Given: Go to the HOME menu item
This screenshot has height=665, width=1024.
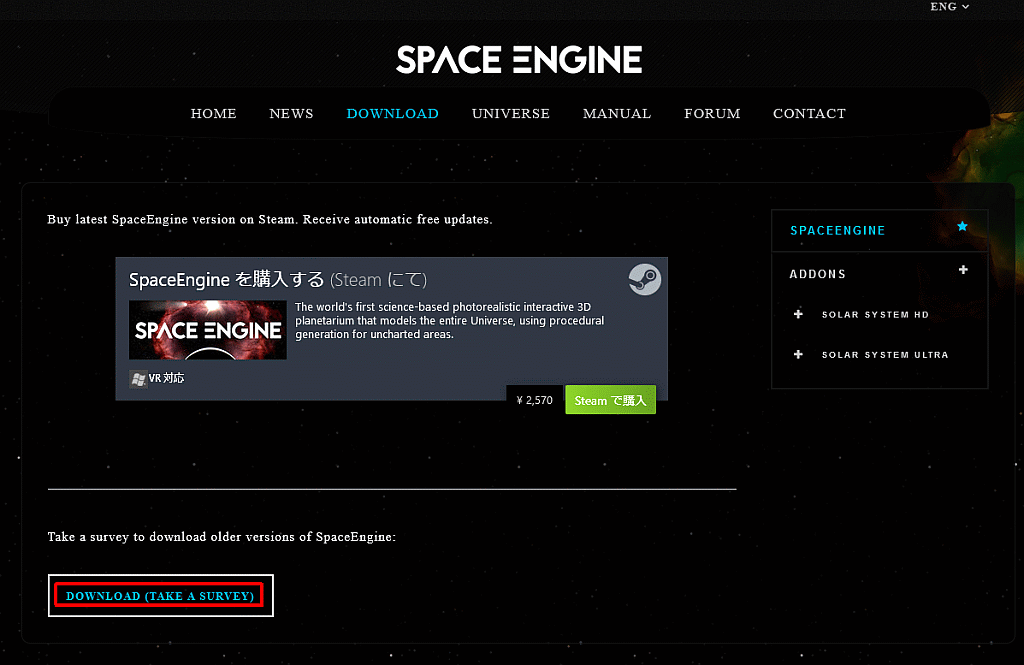Looking at the screenshot, I should [214, 114].
